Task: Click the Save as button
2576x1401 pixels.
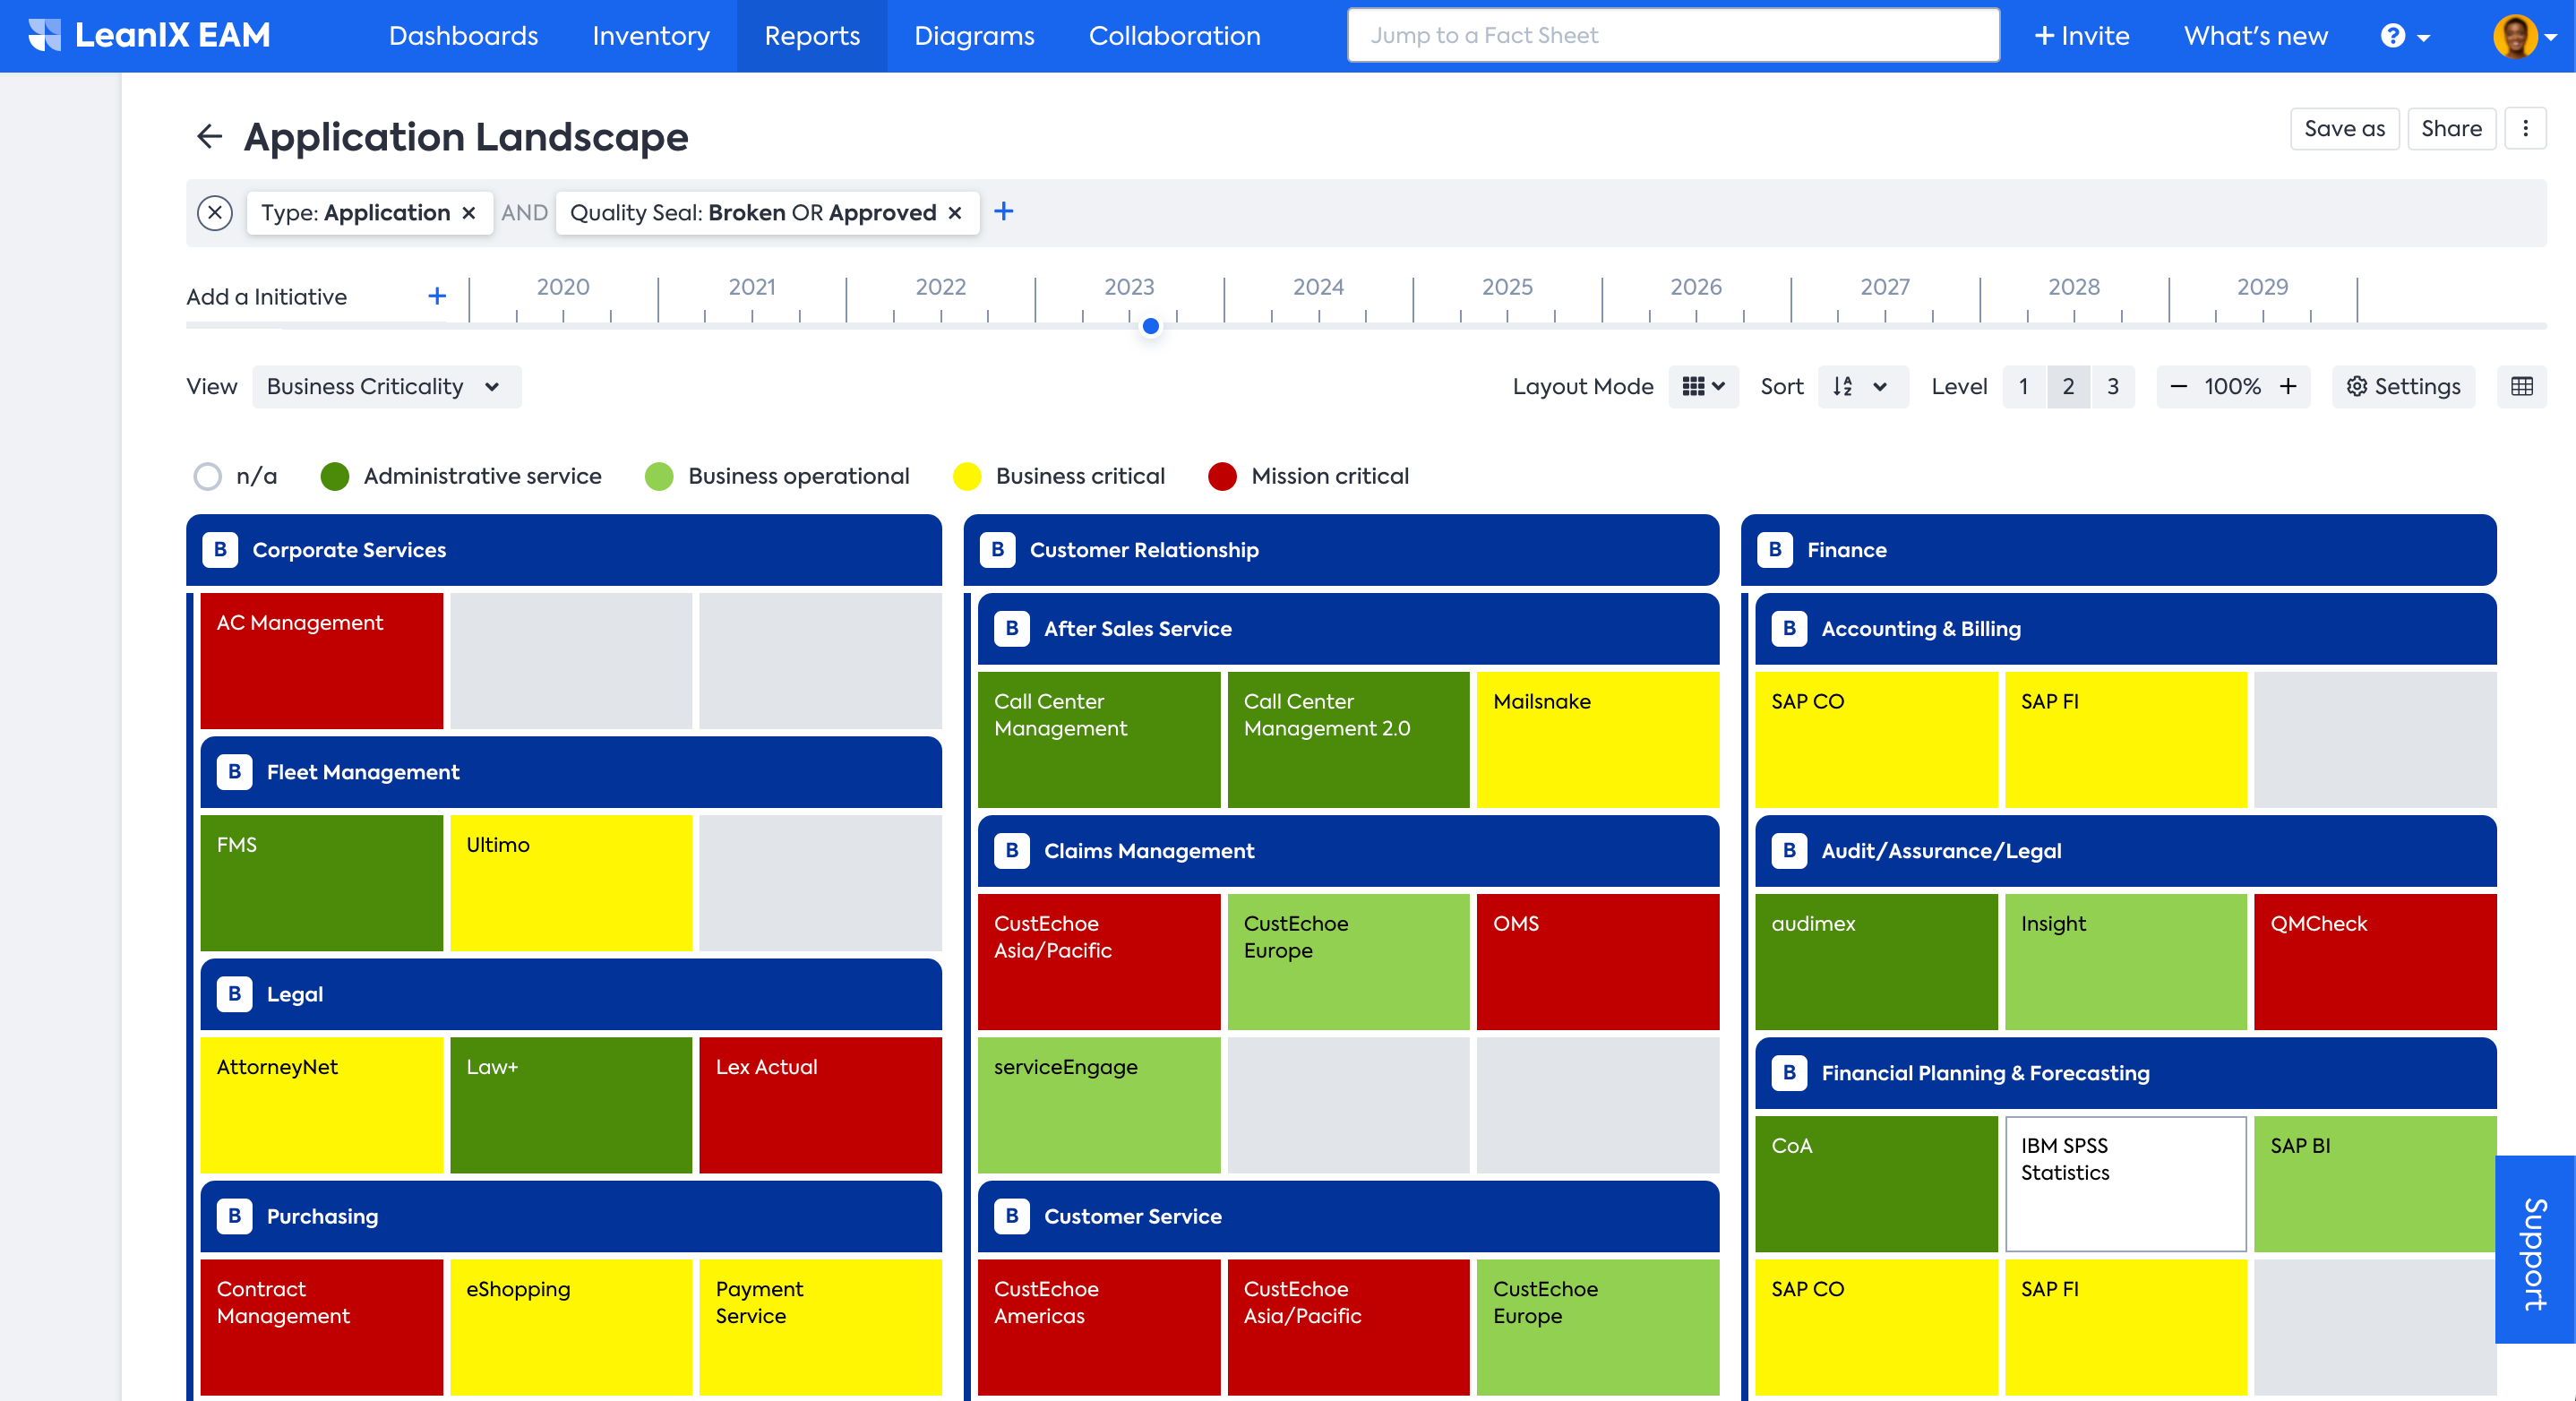Action: coord(2345,128)
